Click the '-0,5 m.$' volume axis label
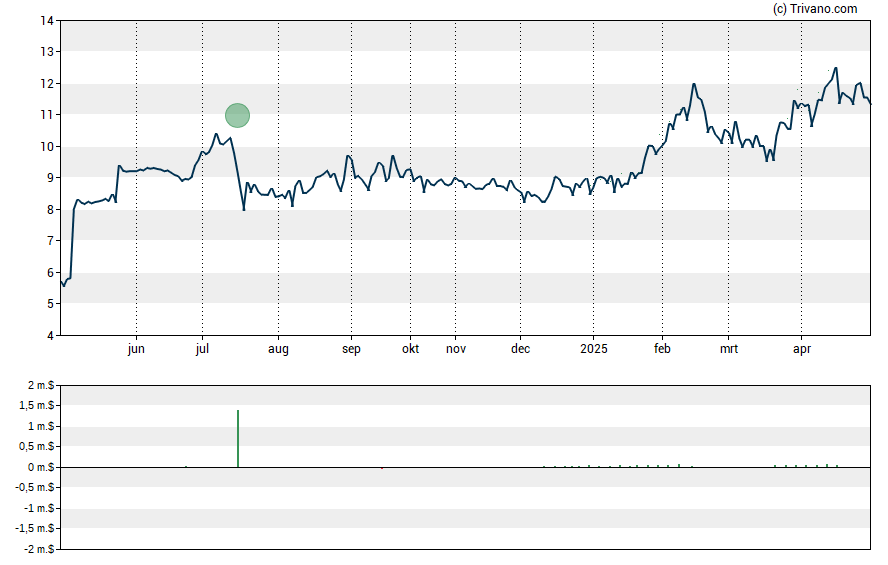Screen dimensions: 888x565 [35, 487]
